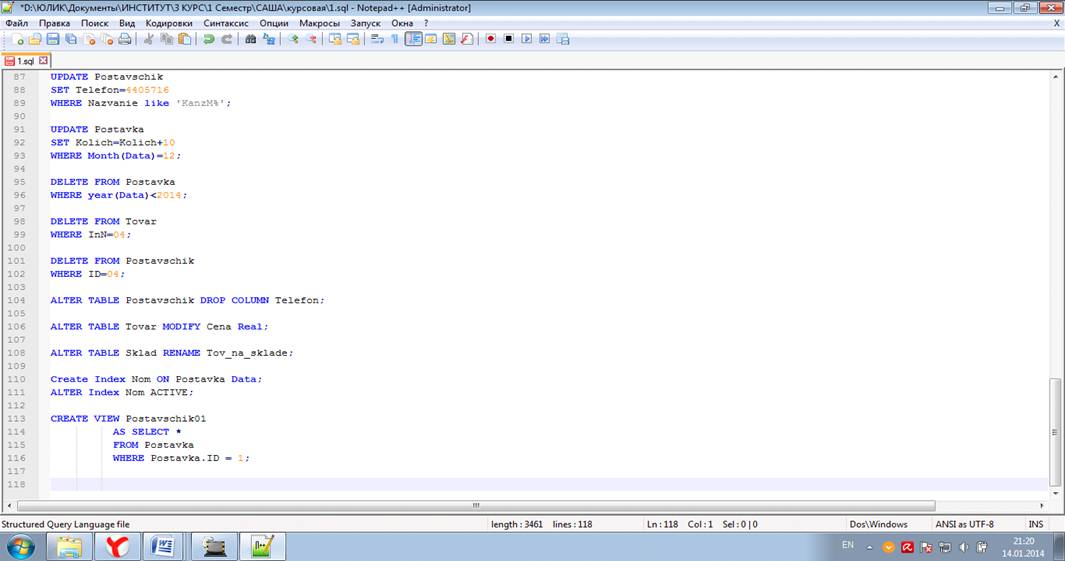Open the Кодировки menu
Viewport: 1065px width, 561px height.
tap(169, 22)
